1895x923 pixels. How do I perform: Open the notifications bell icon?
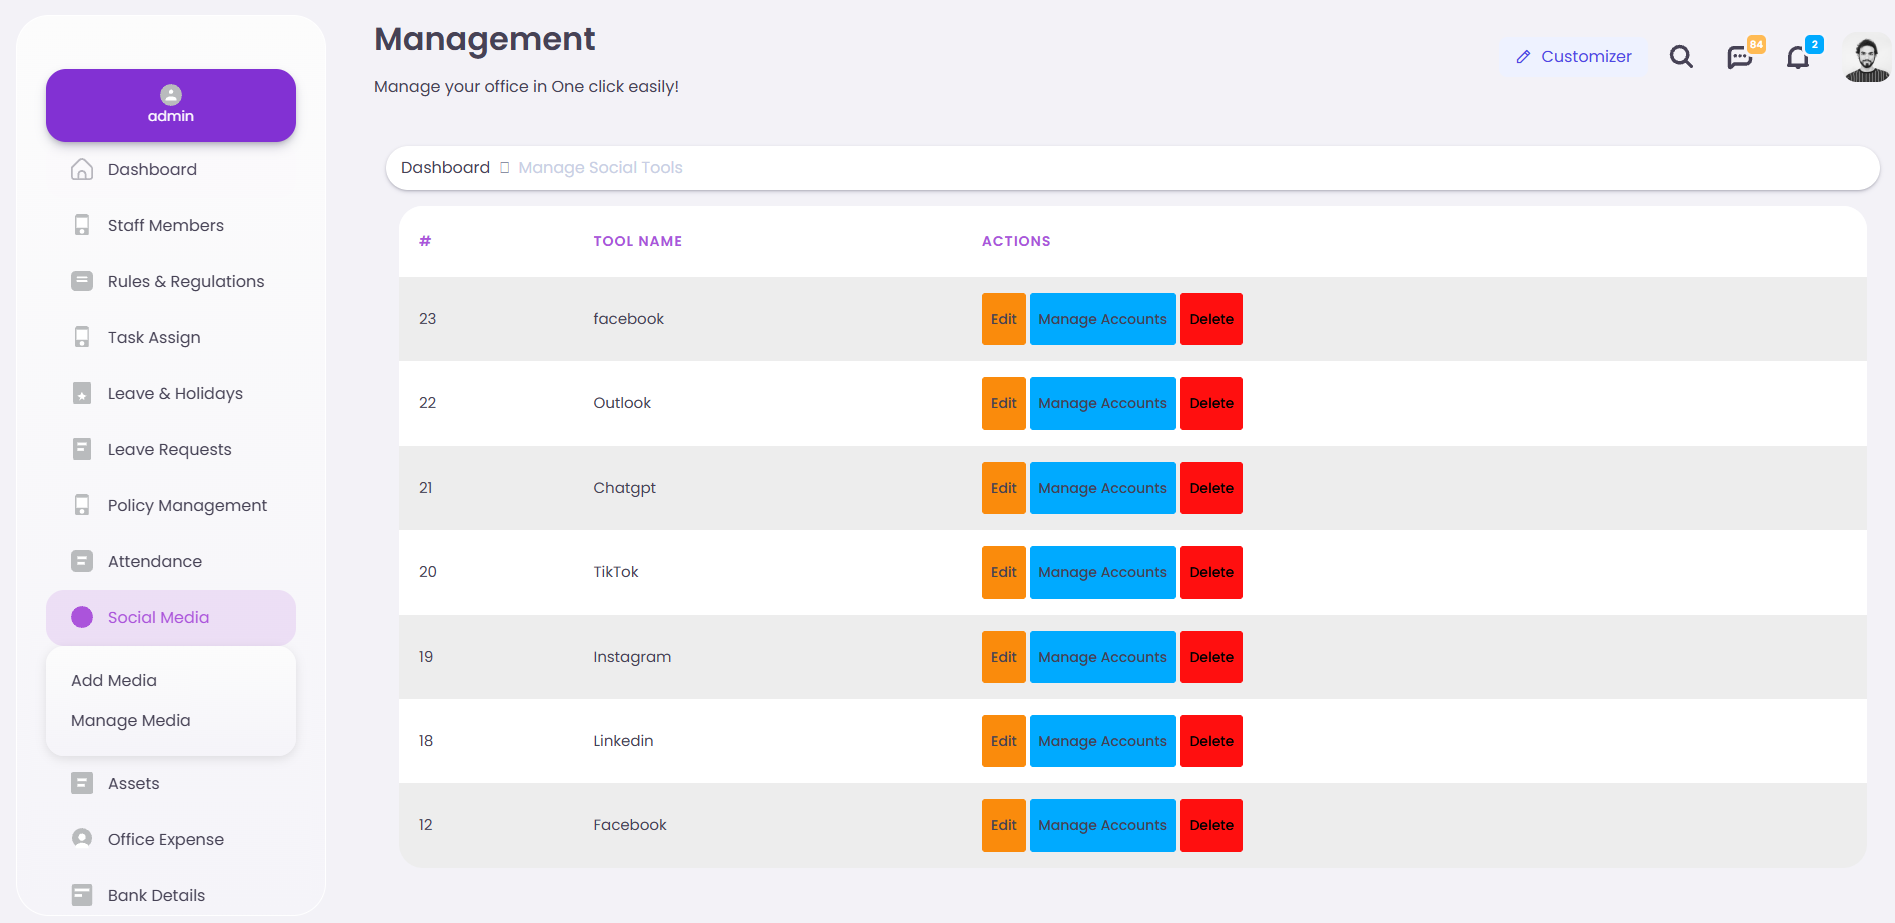(x=1798, y=57)
